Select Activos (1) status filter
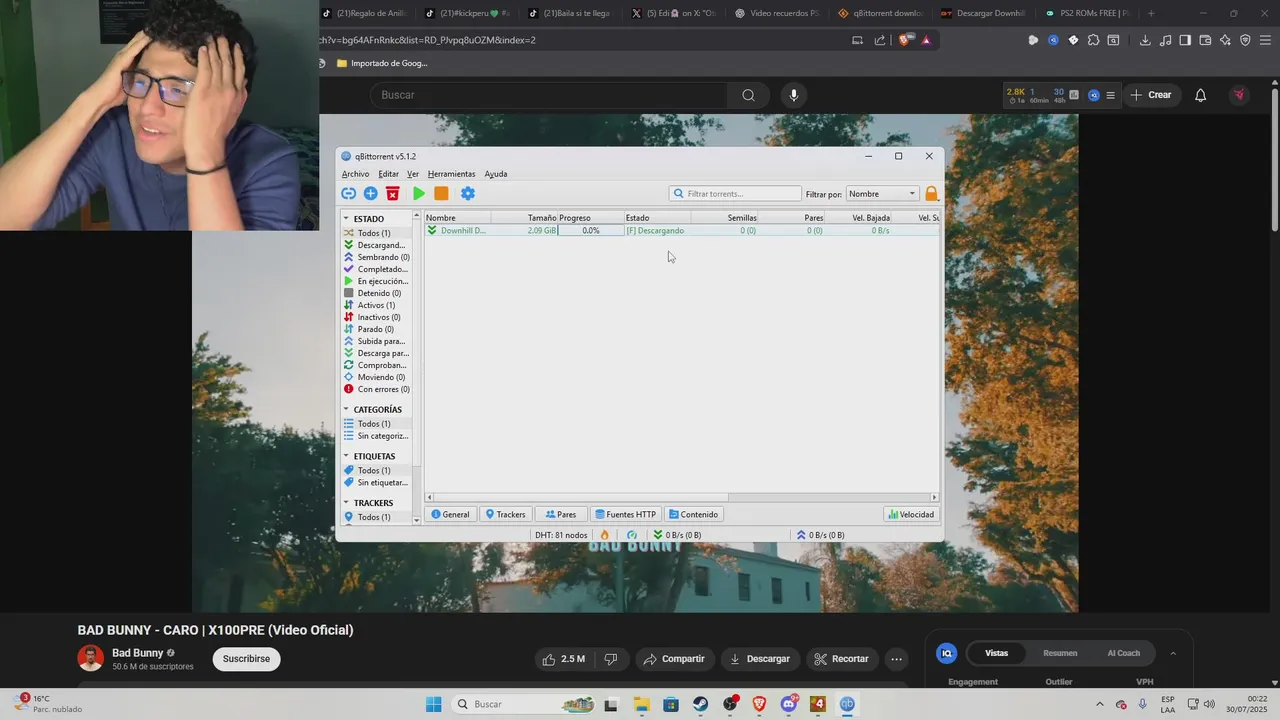 coord(377,305)
